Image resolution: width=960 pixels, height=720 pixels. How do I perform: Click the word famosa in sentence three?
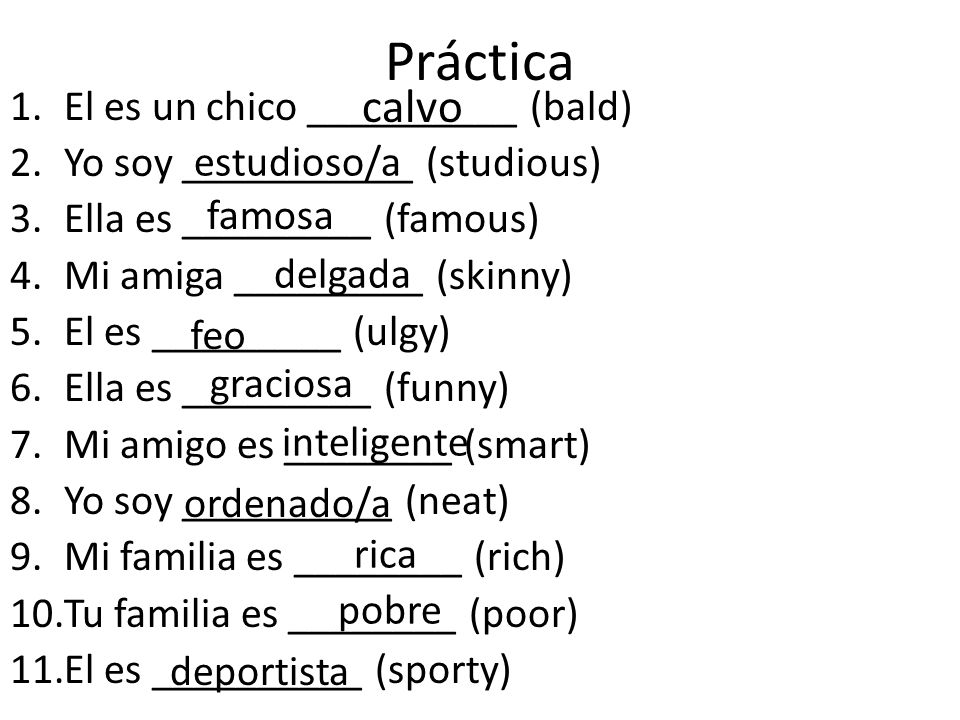pyautogui.click(x=269, y=216)
